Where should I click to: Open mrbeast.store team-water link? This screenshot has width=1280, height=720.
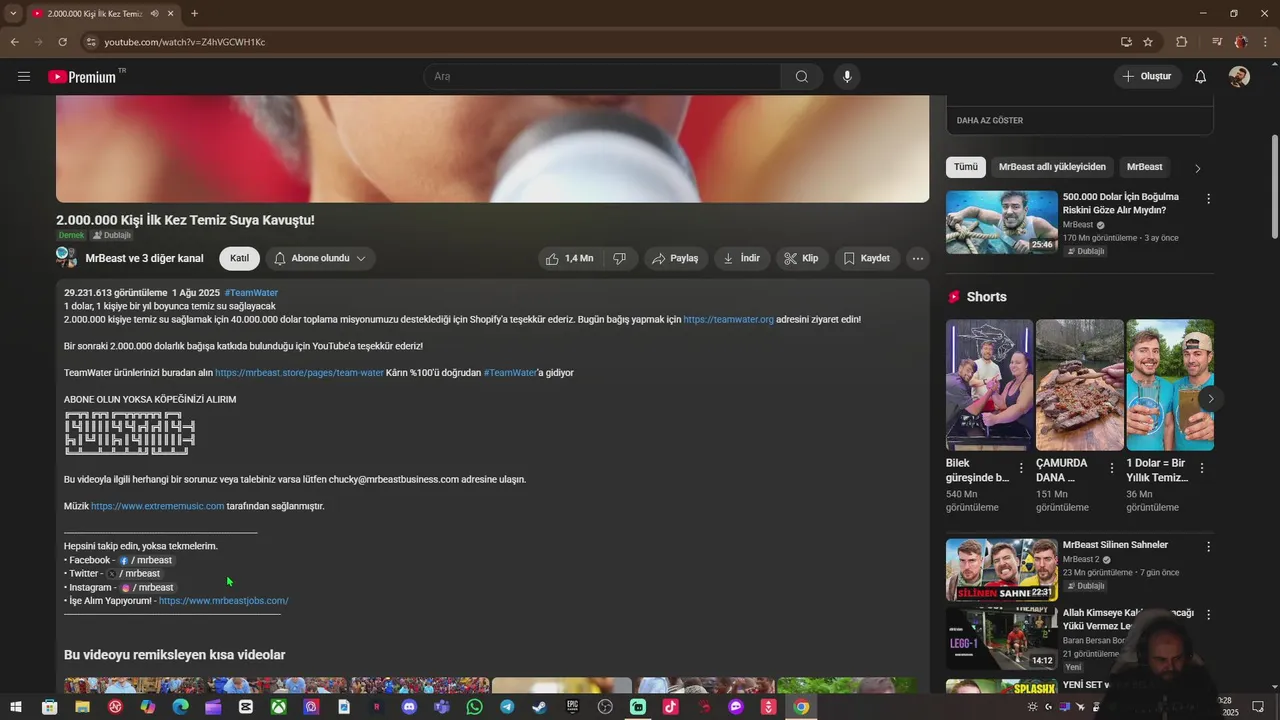pyautogui.click(x=299, y=373)
